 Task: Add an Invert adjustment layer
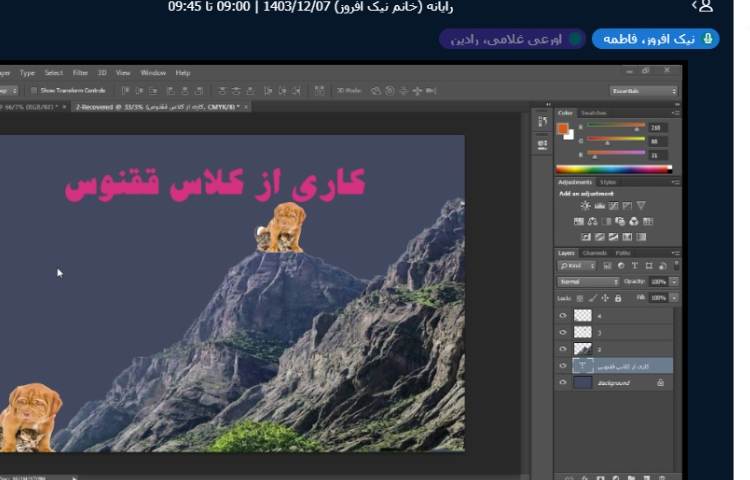585,237
